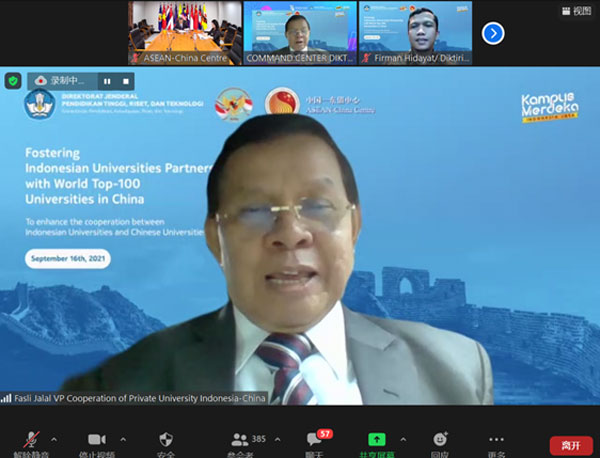The height and width of the screenshot is (458, 600).
Task: Open video options arrow next to camera
Action: 123,440
